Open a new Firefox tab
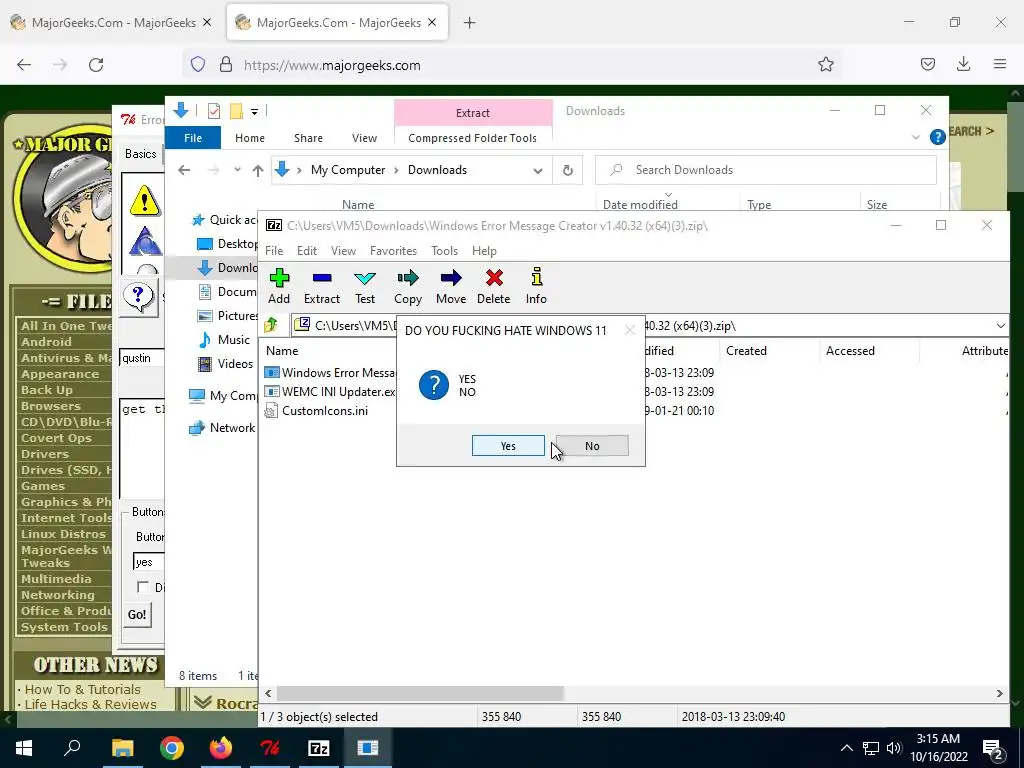Screen dimensions: 1024x768 tap(469, 23)
